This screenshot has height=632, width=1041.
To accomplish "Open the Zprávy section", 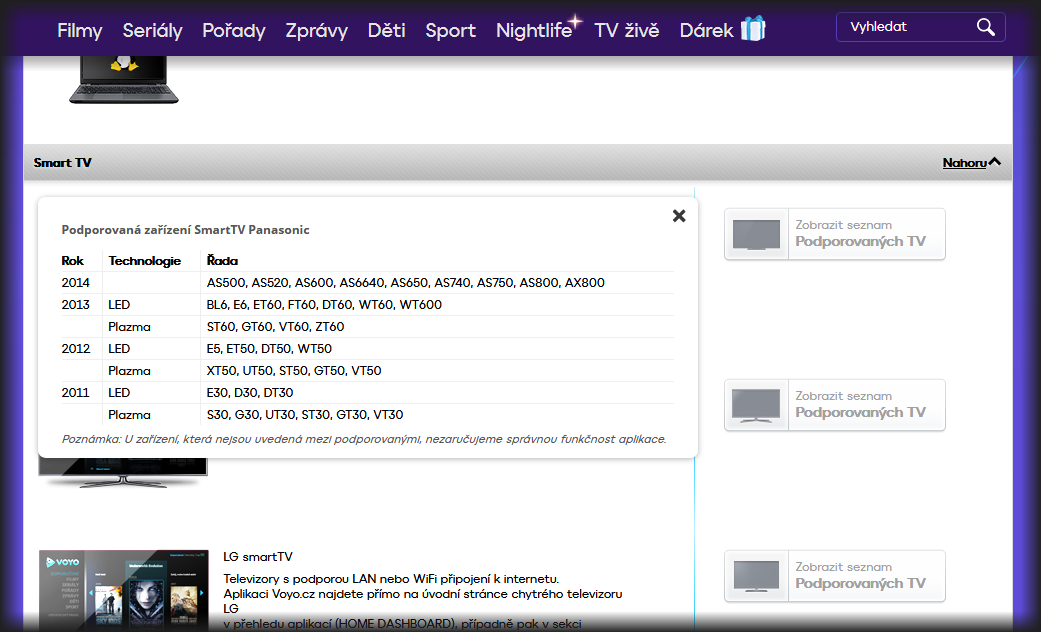I will (x=317, y=31).
